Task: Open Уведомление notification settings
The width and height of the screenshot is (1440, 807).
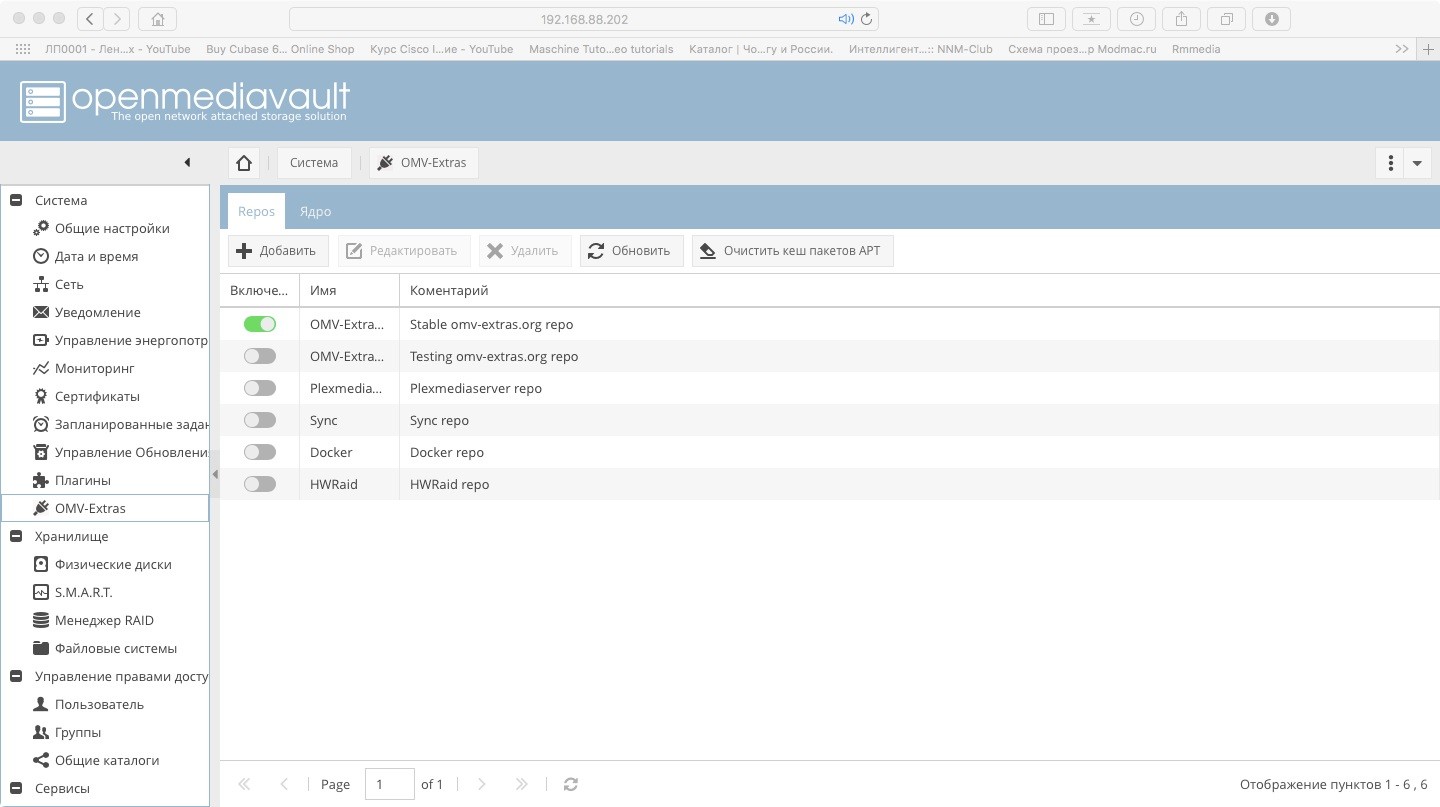Action: pyautogui.click(x=98, y=312)
